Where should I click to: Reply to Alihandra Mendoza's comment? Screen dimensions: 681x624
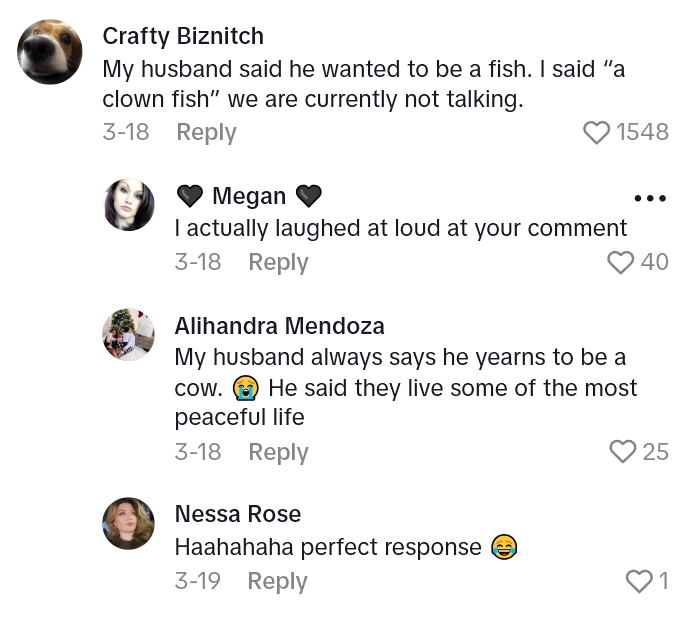coord(278,452)
